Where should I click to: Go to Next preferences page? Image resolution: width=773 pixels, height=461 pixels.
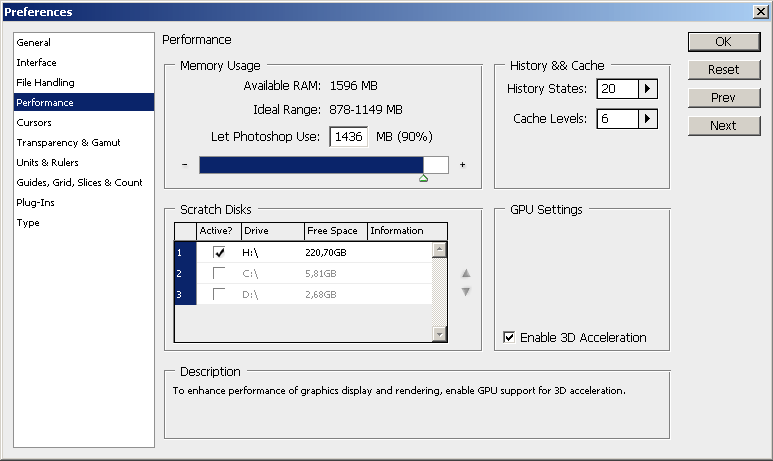722,126
